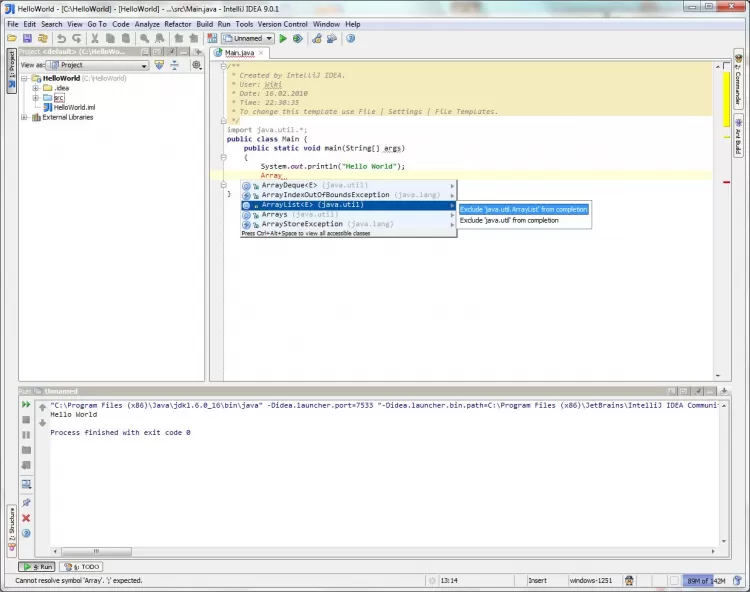
Task: Click the Undo arrow icon
Action: click(x=62, y=38)
